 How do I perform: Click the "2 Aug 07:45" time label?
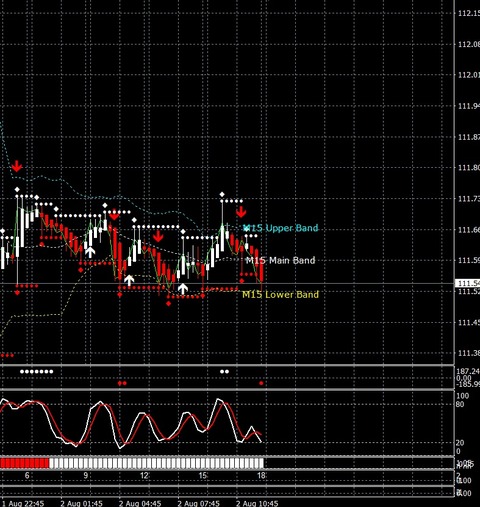point(199,503)
